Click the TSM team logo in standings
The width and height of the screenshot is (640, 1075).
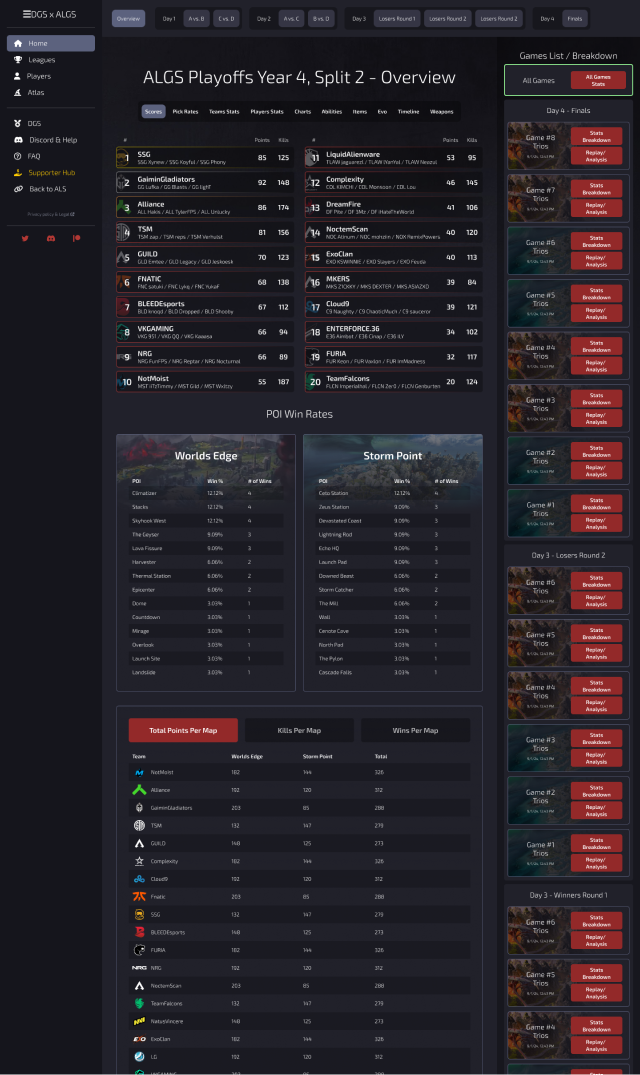pos(123,232)
